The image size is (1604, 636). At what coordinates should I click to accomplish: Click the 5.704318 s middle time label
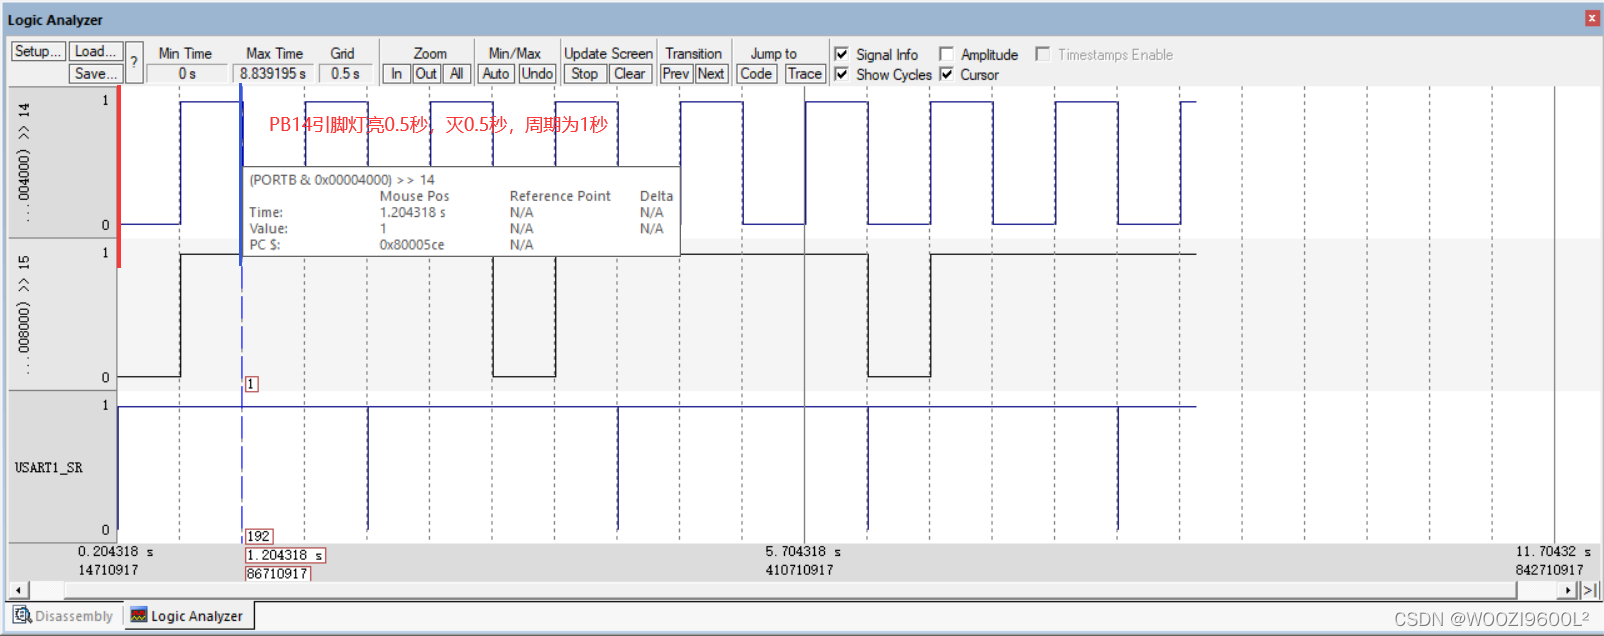coord(803,551)
